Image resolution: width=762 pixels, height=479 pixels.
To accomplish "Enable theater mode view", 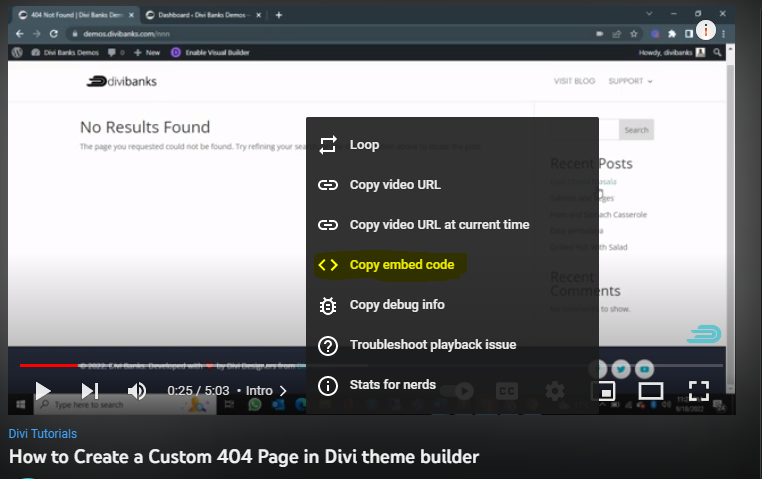I will coord(651,391).
